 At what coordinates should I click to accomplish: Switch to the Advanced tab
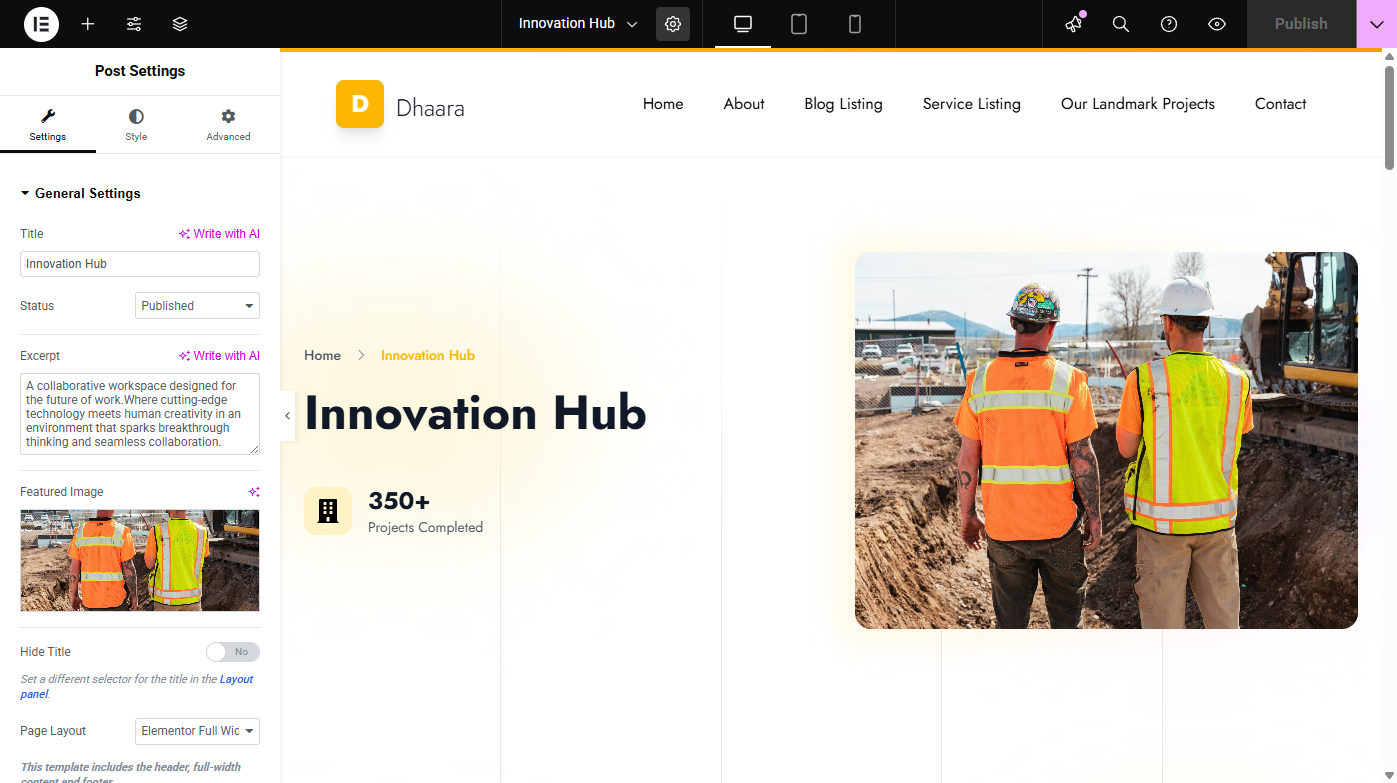228,125
